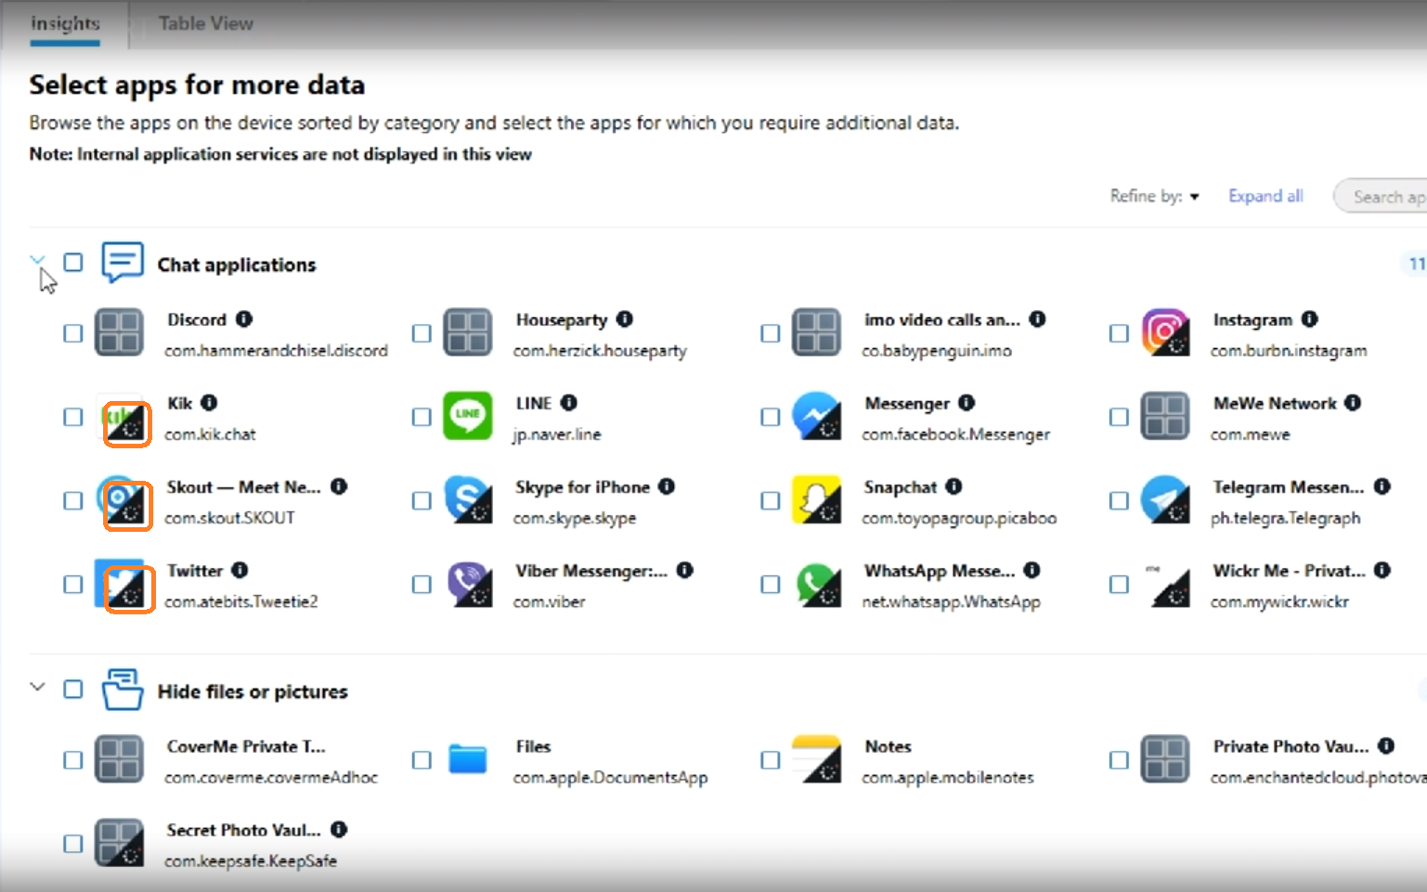The image size is (1427, 892).
Task: Click the Expand all link
Action: [x=1264, y=196]
